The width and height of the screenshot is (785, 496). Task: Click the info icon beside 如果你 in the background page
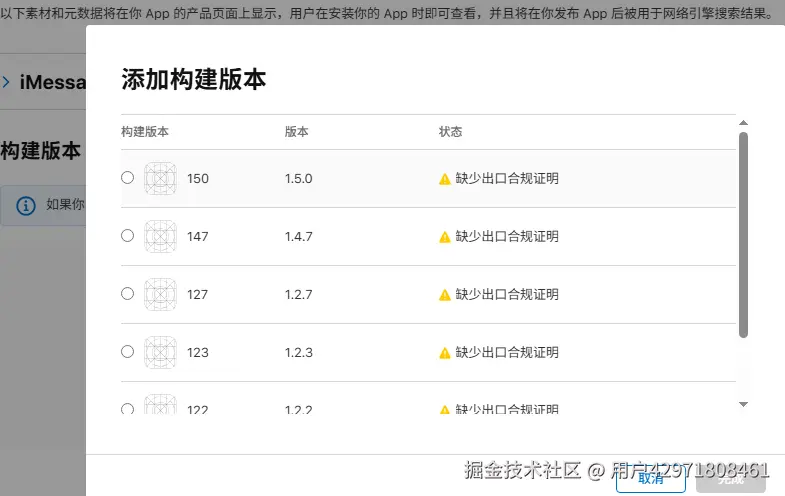click(x=26, y=205)
